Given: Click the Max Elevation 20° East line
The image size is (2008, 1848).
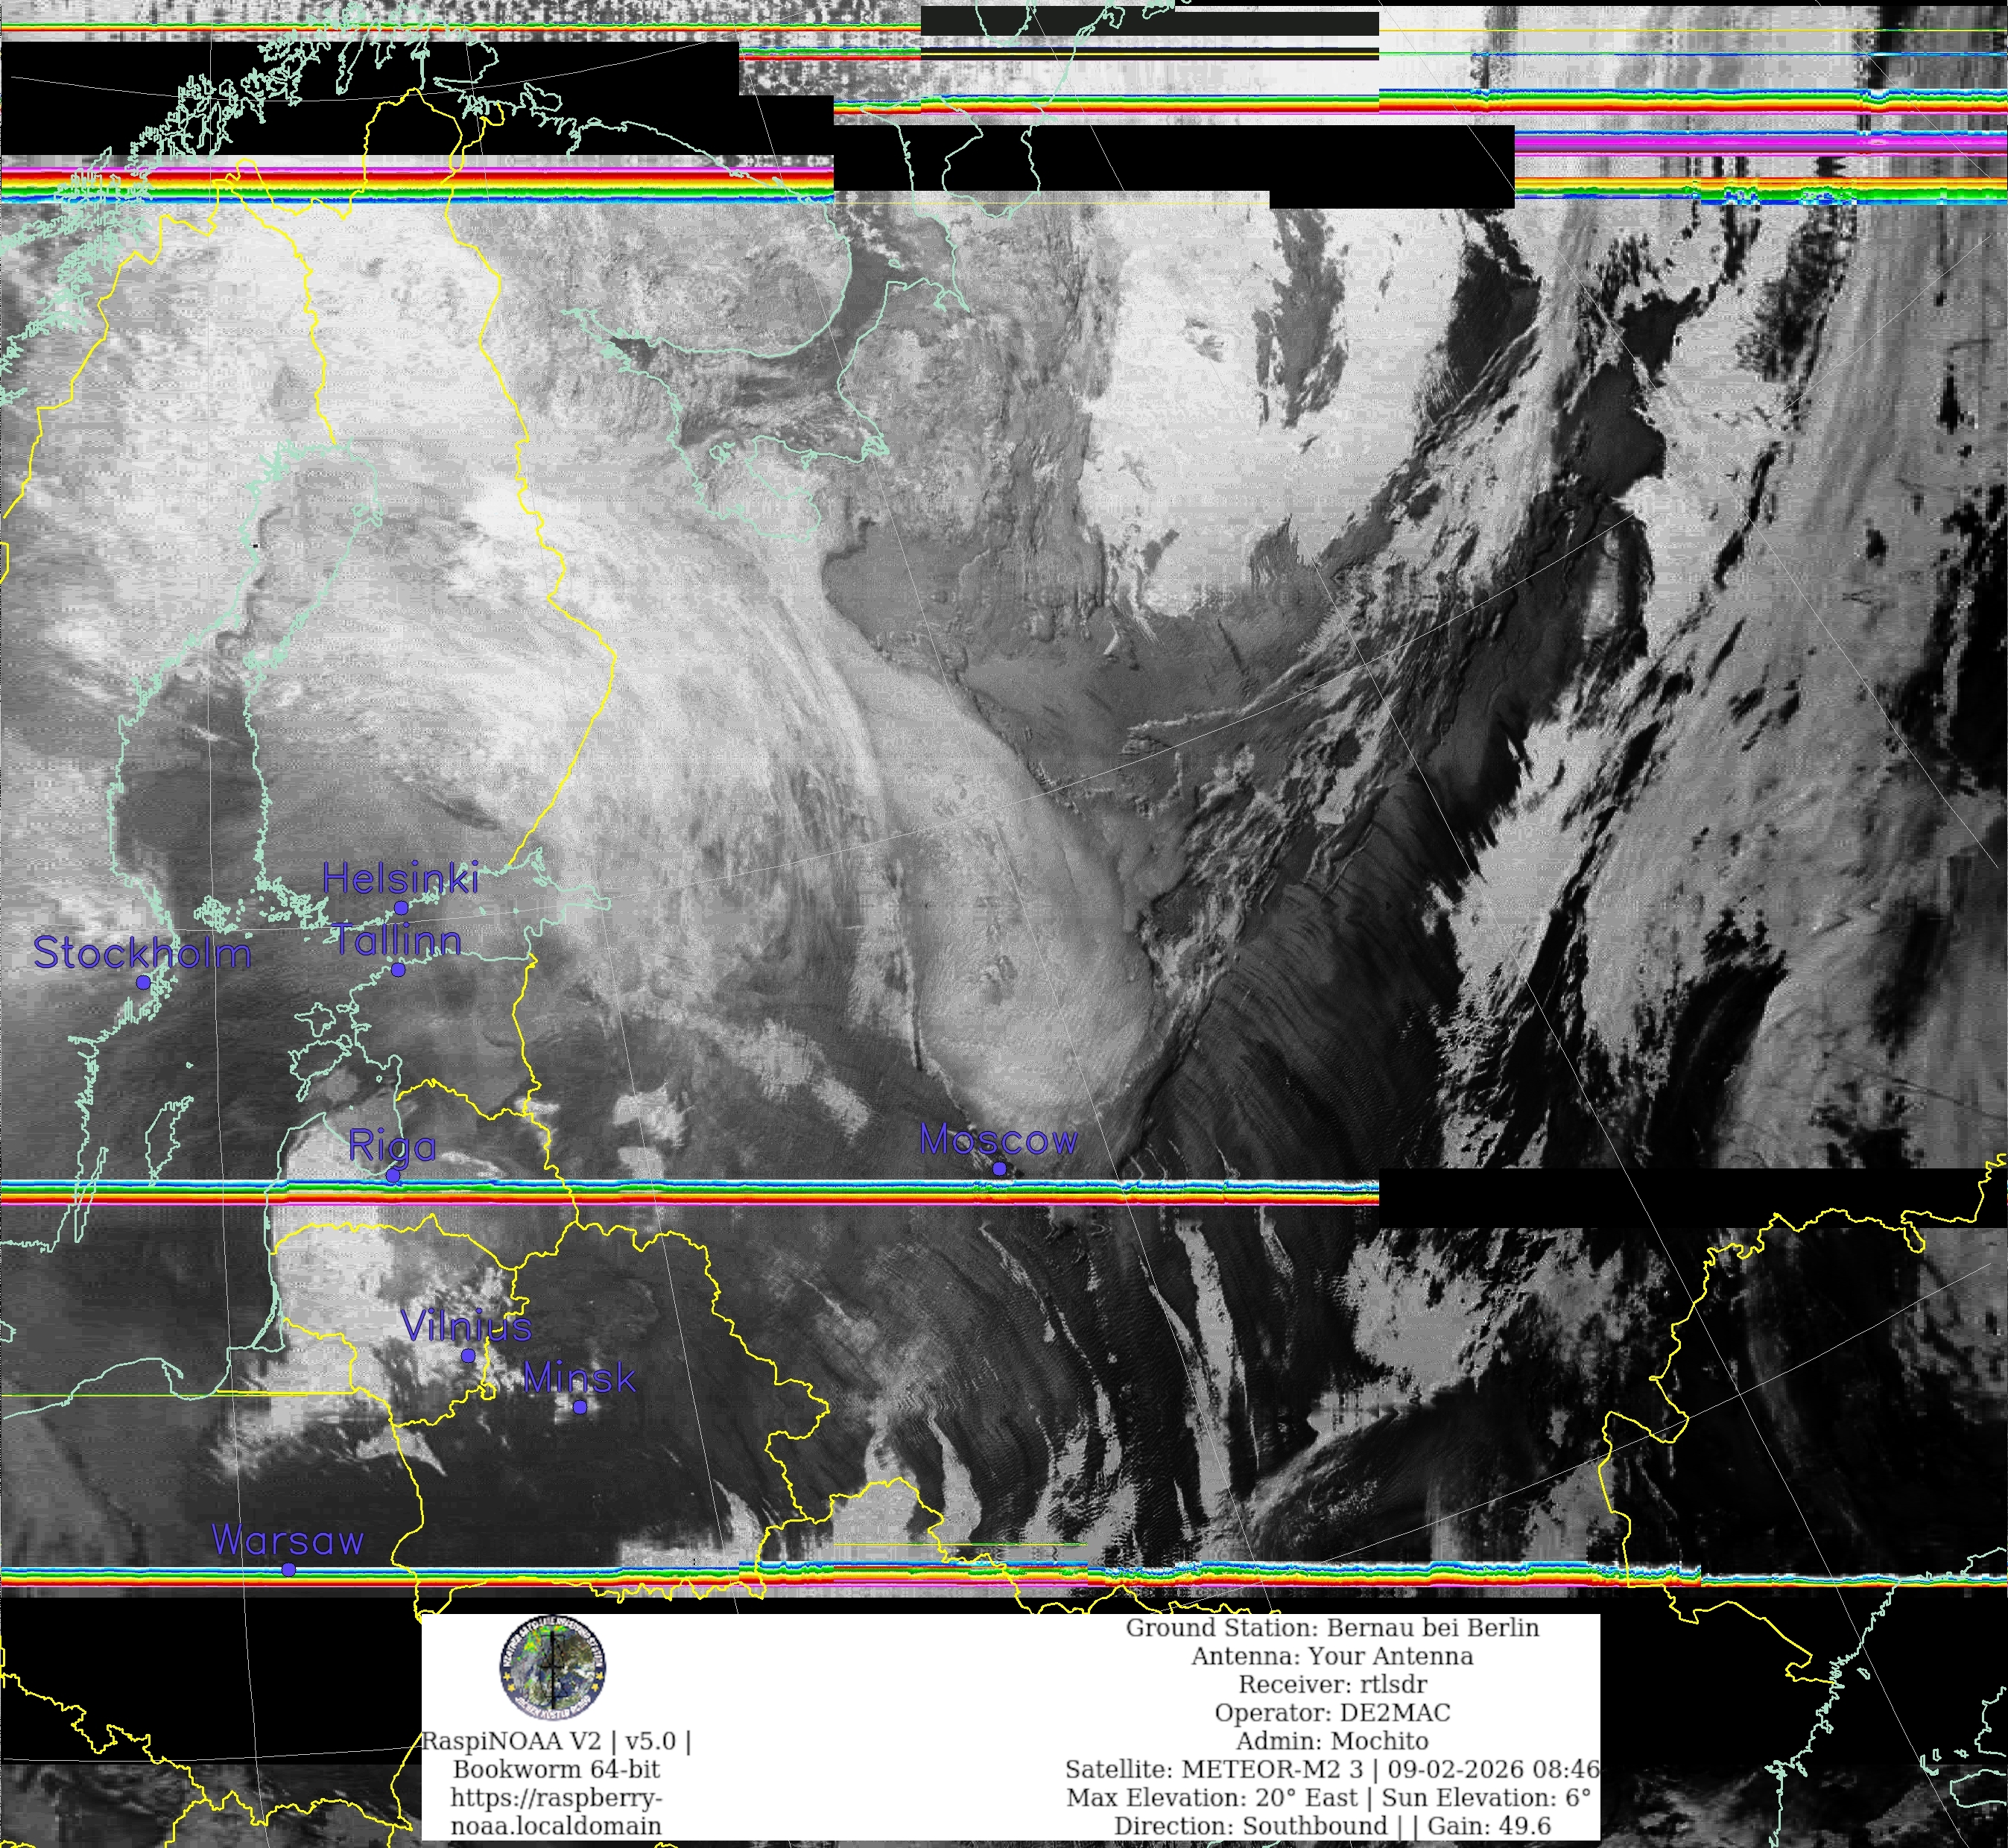Looking at the screenshot, I should (1328, 1797).
